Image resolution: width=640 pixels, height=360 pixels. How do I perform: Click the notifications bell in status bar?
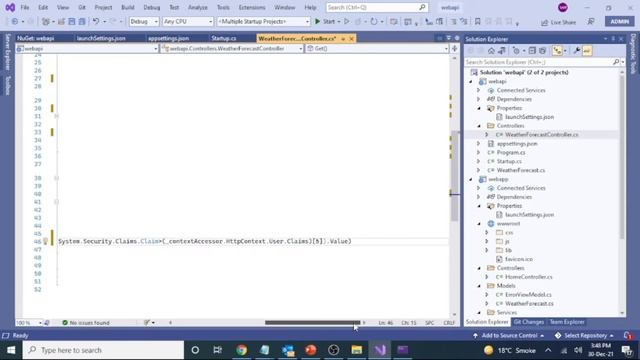click(628, 336)
